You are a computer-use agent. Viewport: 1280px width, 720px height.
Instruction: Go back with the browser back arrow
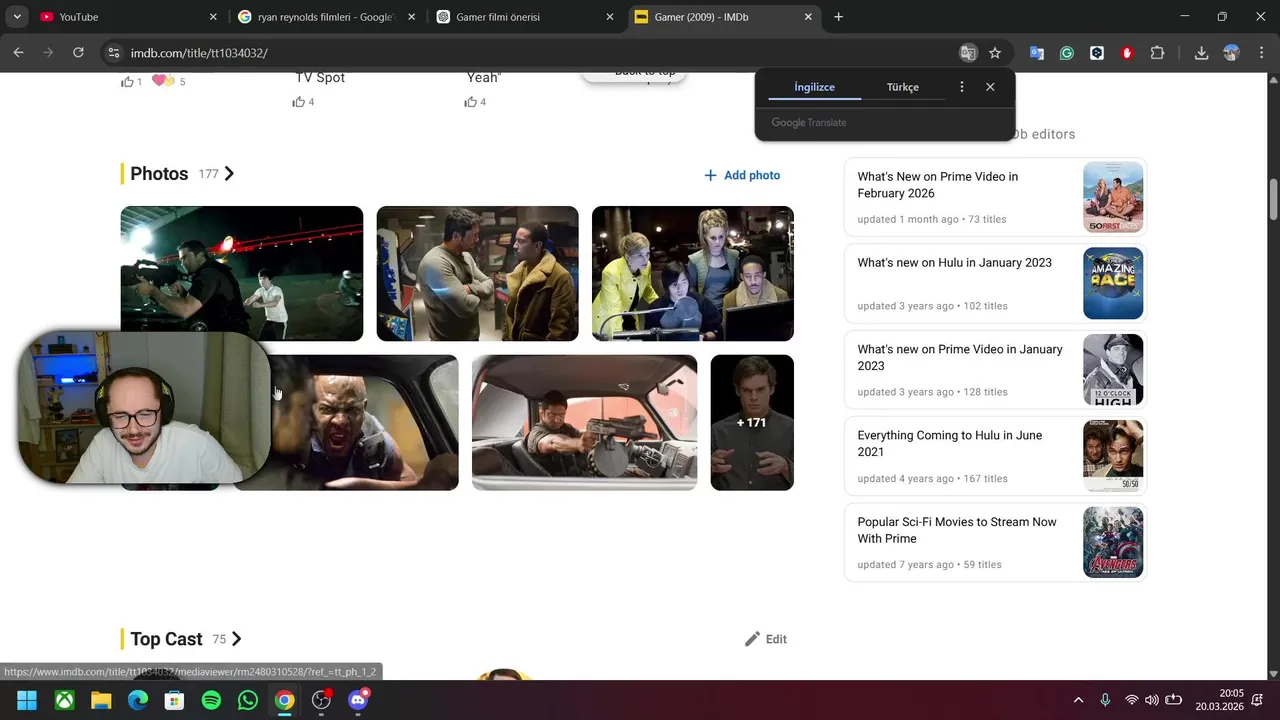pos(18,53)
